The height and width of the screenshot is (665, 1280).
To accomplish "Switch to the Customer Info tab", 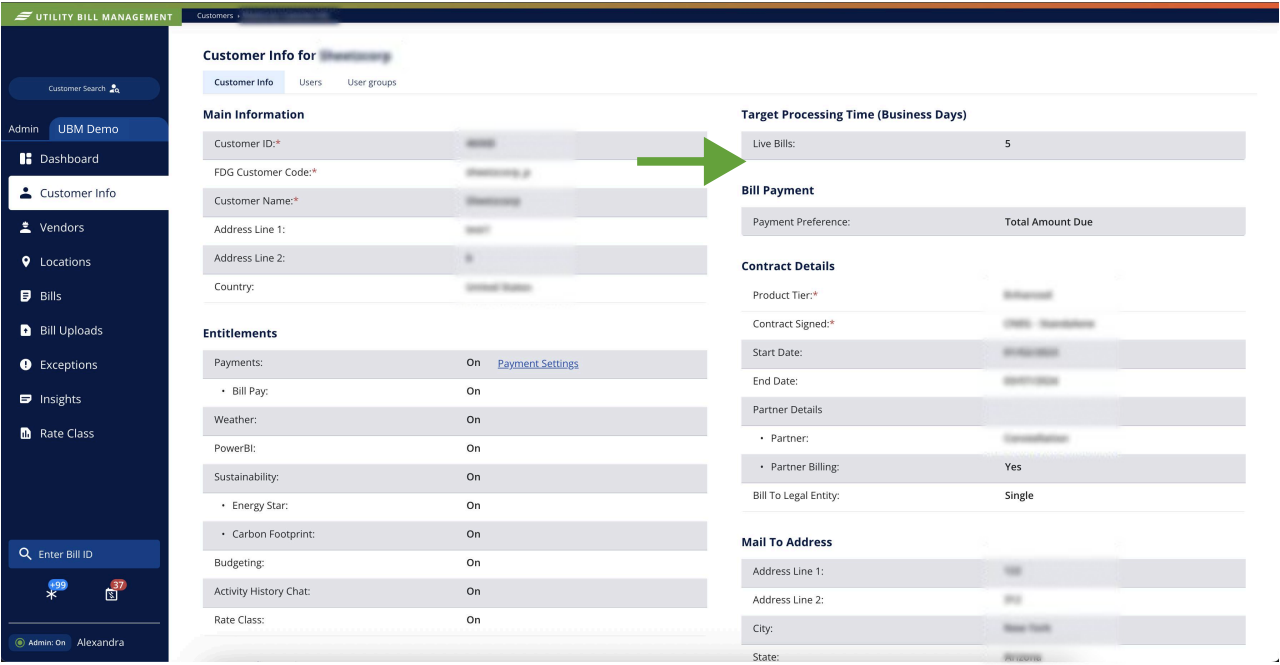I will point(243,82).
